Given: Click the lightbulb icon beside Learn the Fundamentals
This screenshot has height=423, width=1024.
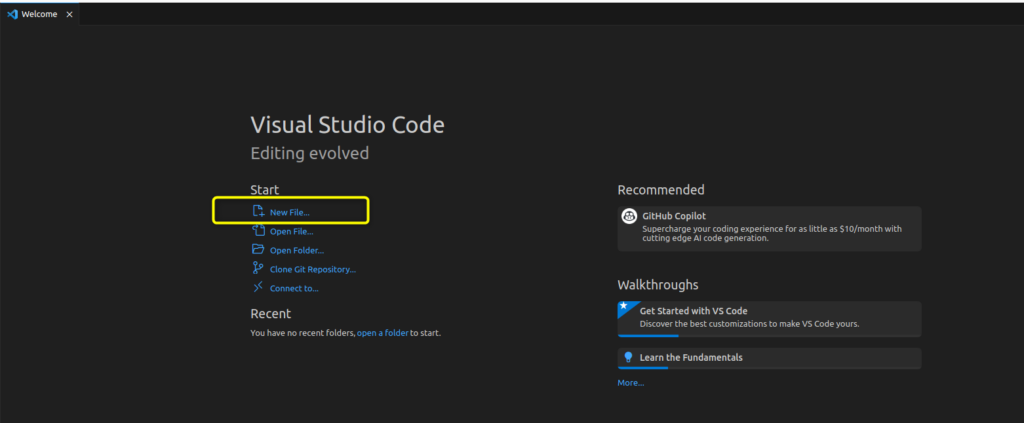Looking at the screenshot, I should pos(628,357).
